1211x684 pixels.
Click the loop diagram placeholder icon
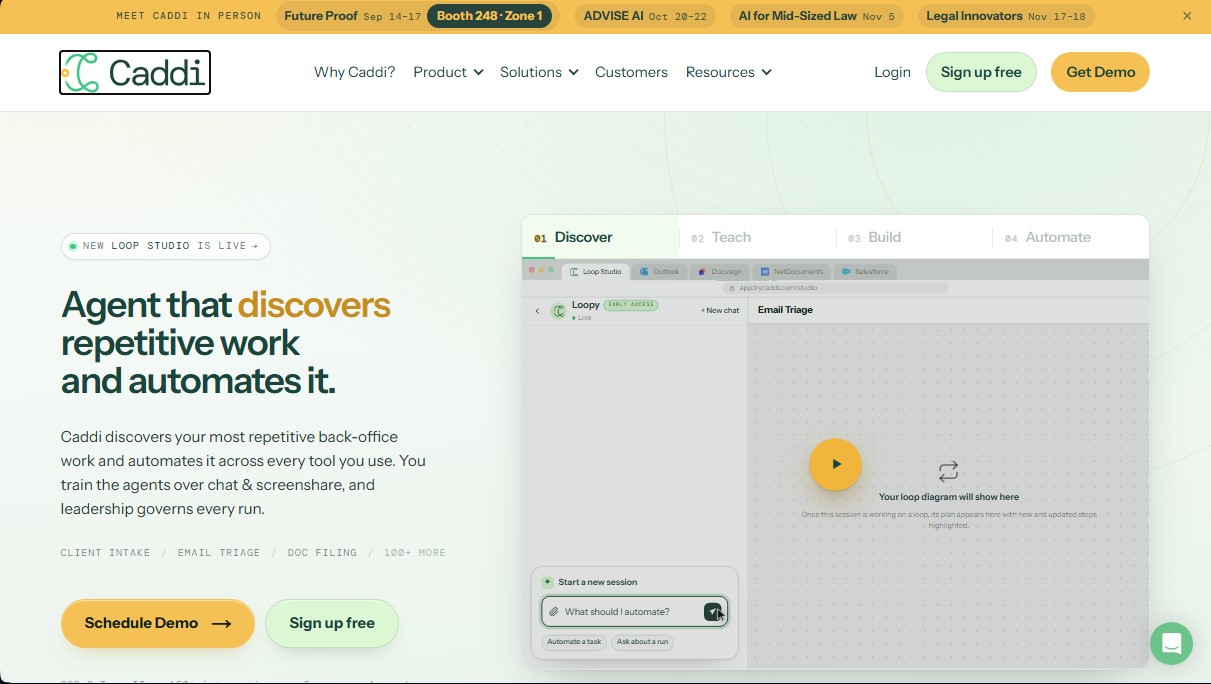948,471
